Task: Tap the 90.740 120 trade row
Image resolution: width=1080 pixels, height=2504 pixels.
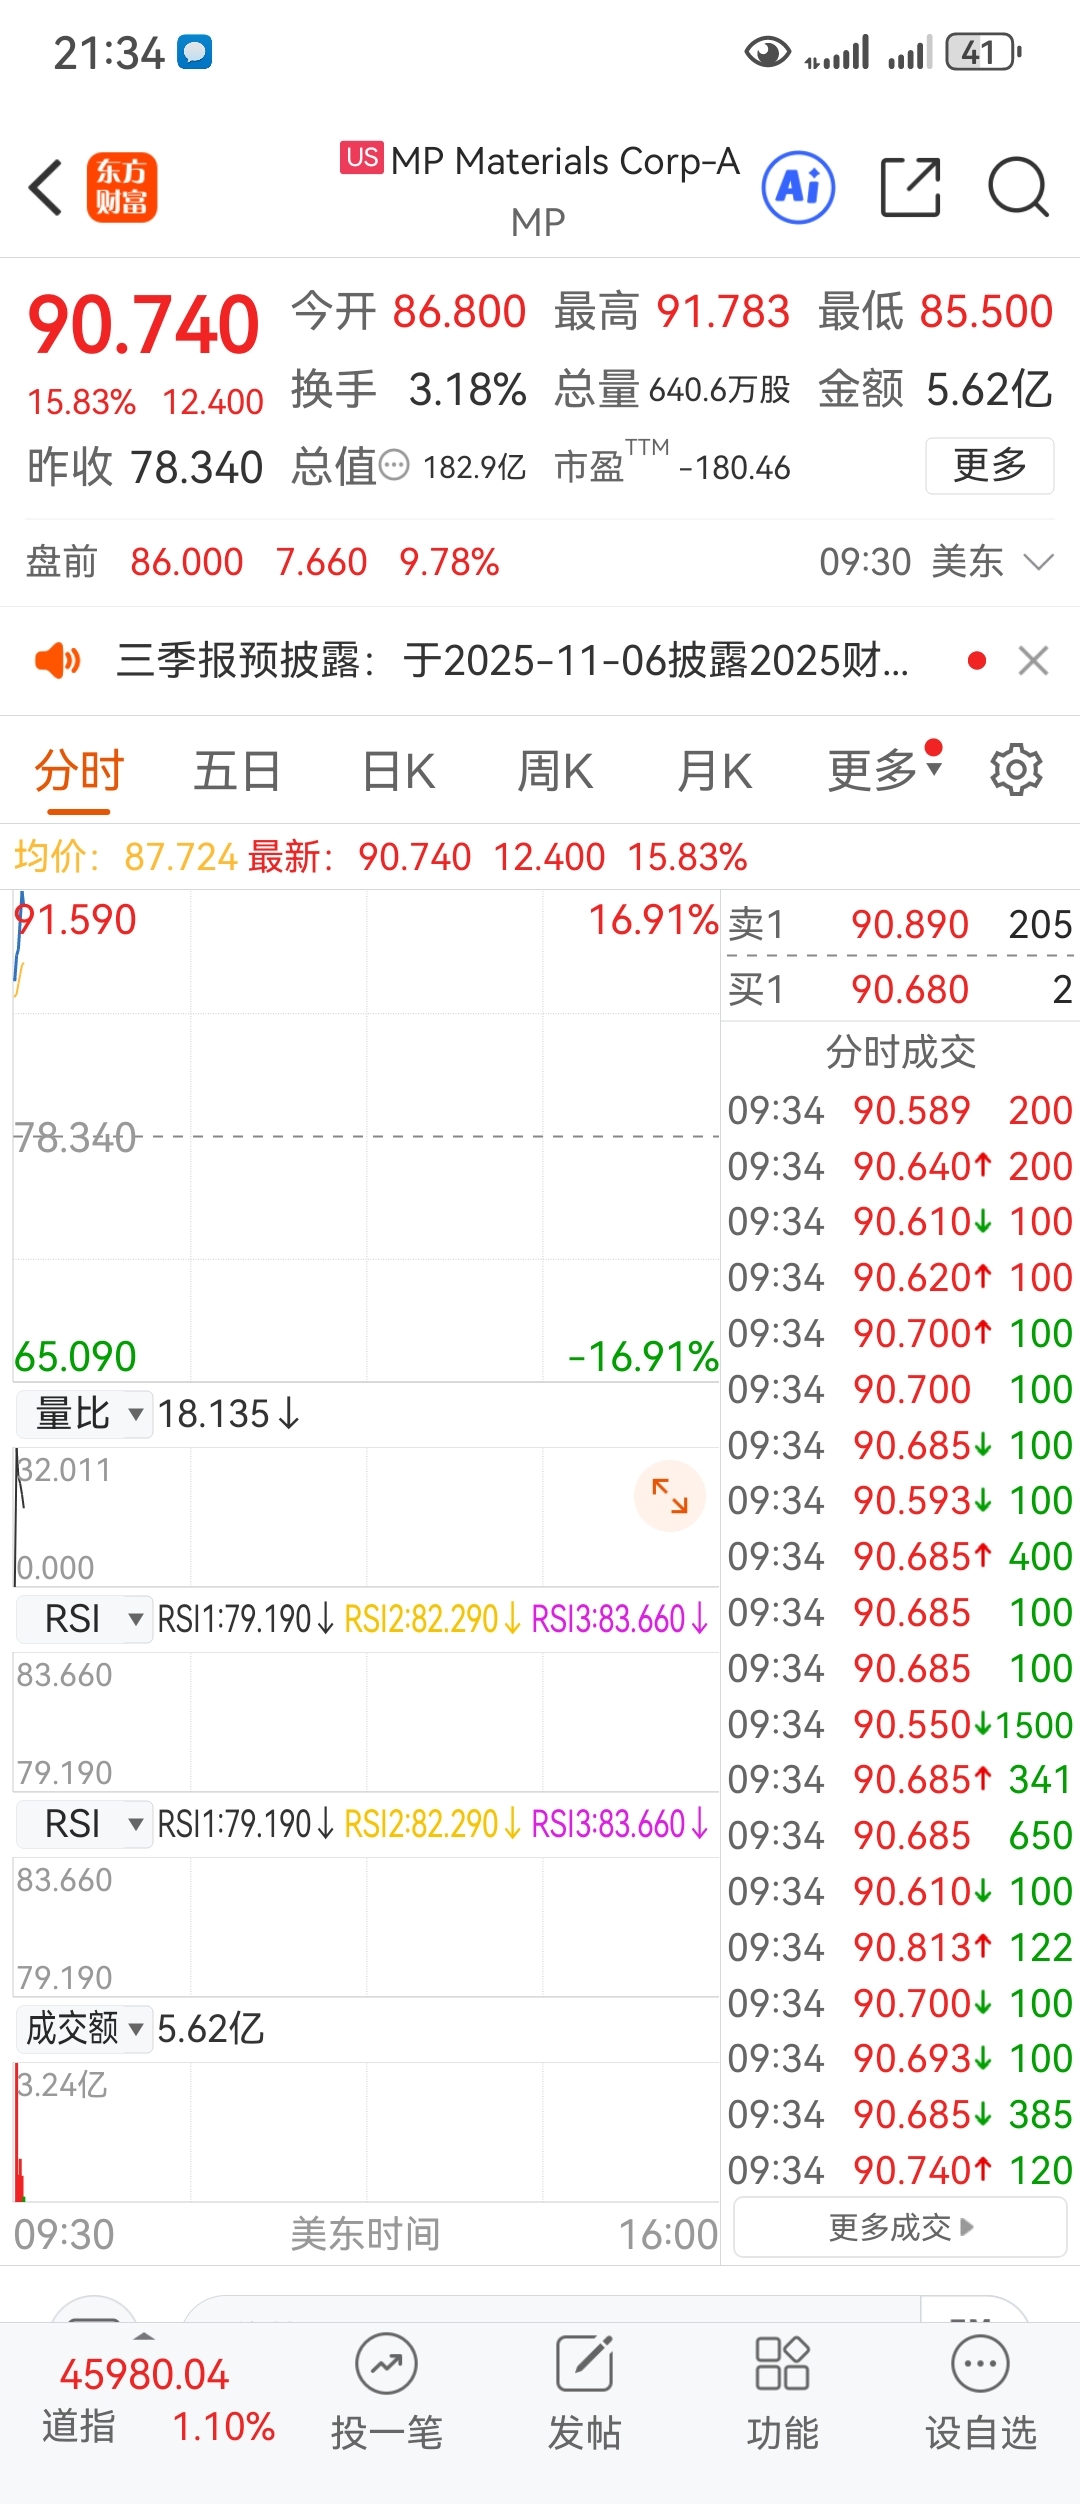Action: tap(900, 2170)
